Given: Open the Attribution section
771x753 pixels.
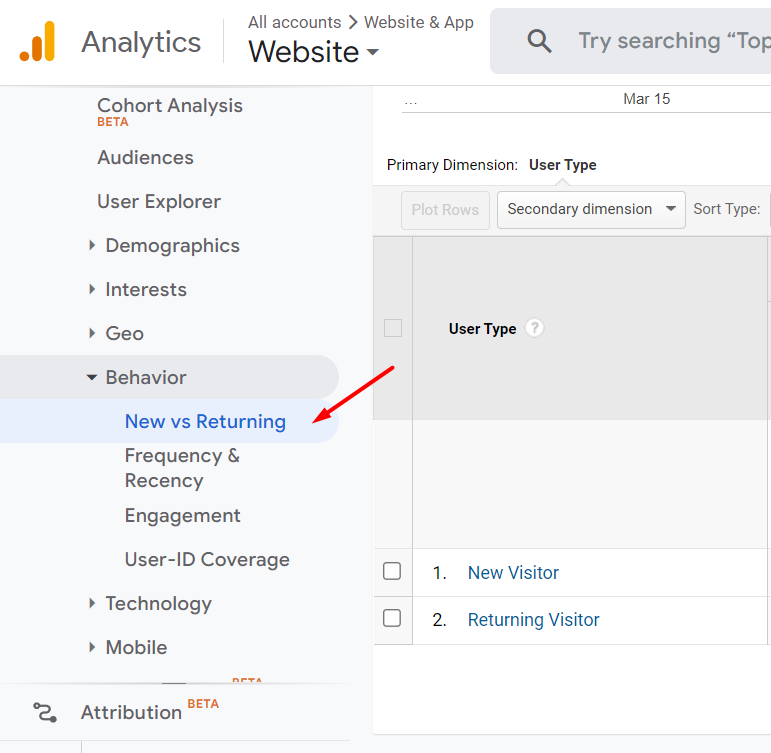Looking at the screenshot, I should 131,712.
